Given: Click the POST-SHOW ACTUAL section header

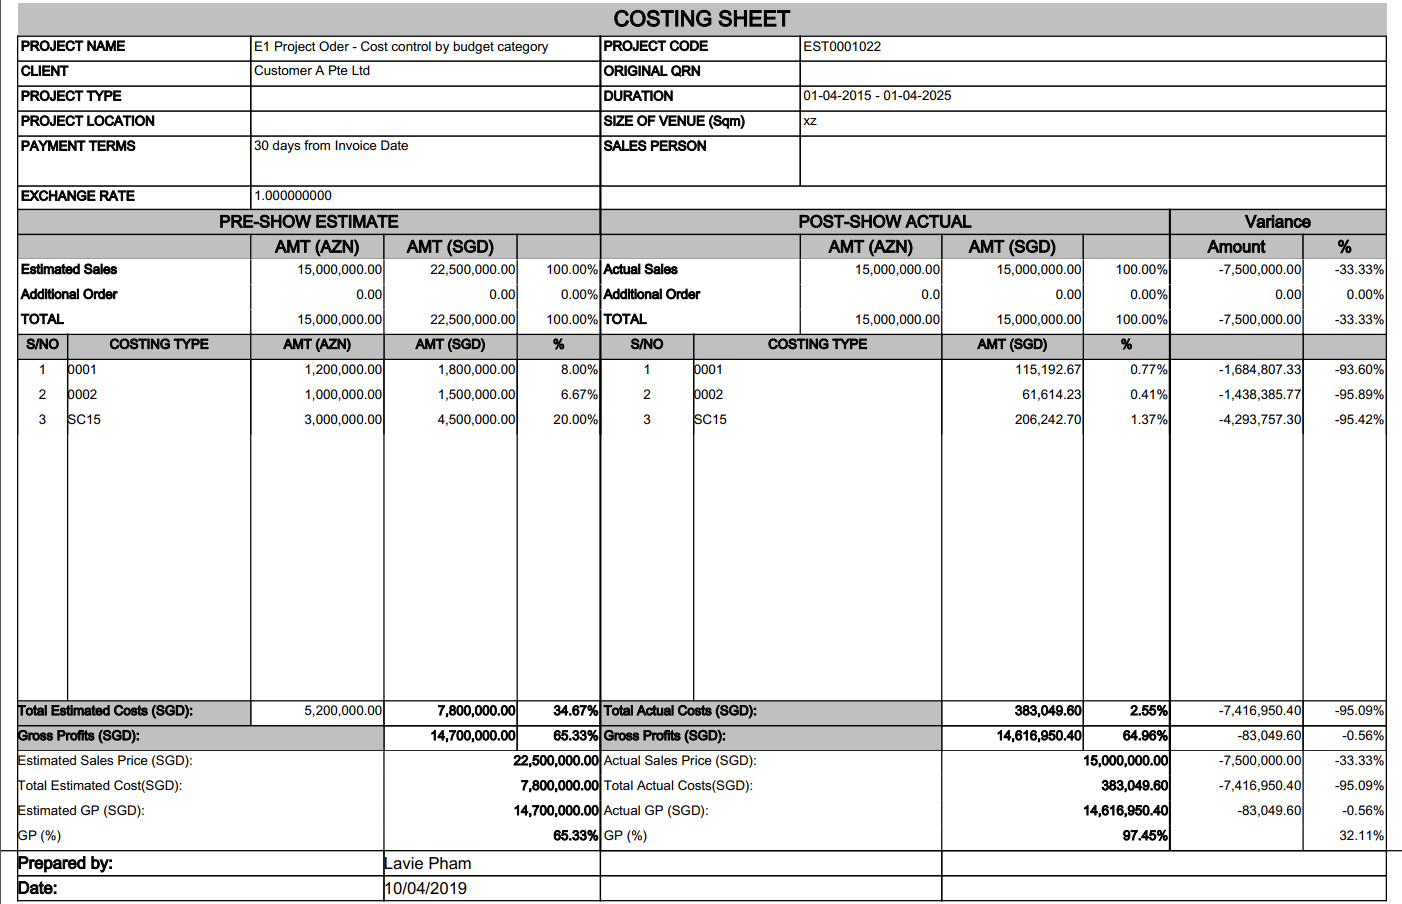Looking at the screenshot, I should [x=884, y=222].
